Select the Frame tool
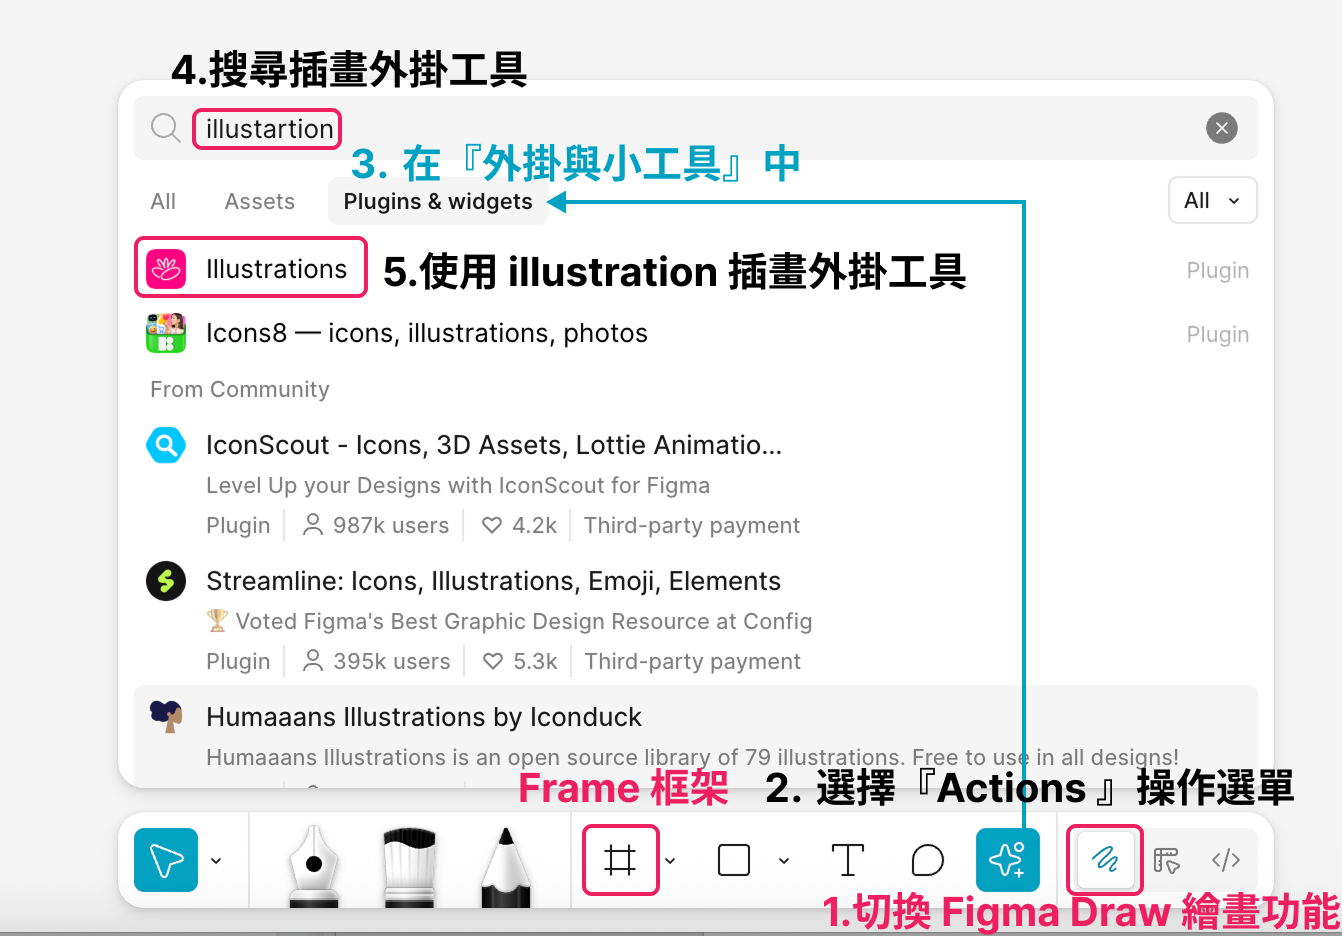Viewport: 1342px width, 936px height. 620,859
